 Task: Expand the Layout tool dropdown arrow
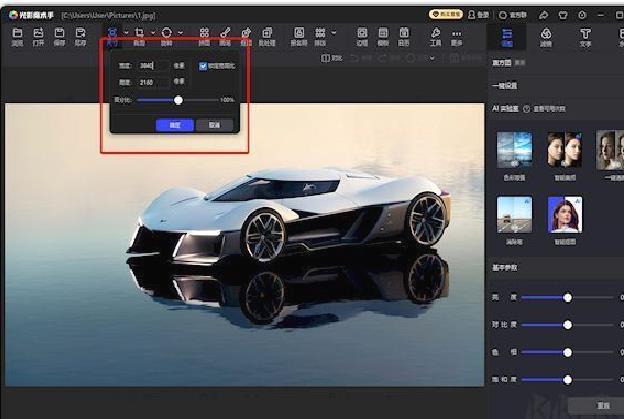(333, 33)
